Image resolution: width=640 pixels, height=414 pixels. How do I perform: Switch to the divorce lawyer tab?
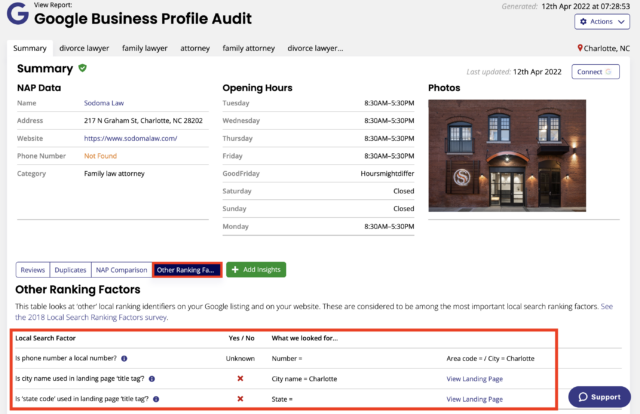83,47
